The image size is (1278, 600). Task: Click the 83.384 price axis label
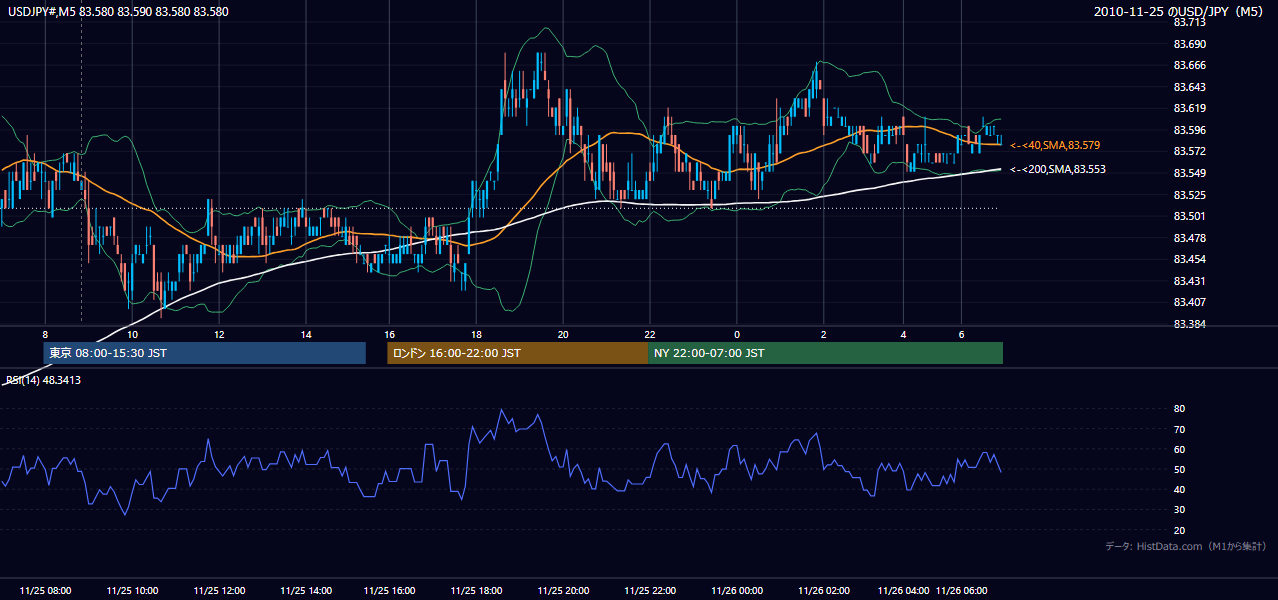pos(1189,324)
